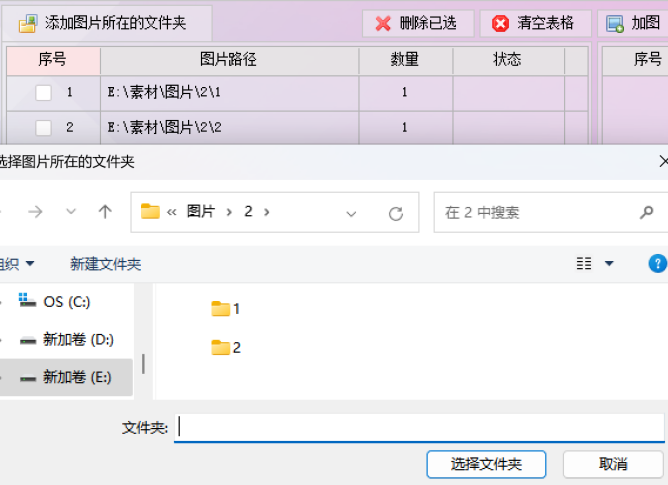Click the search magnifier icon
Screen dimensions: 668x485
click(646, 212)
